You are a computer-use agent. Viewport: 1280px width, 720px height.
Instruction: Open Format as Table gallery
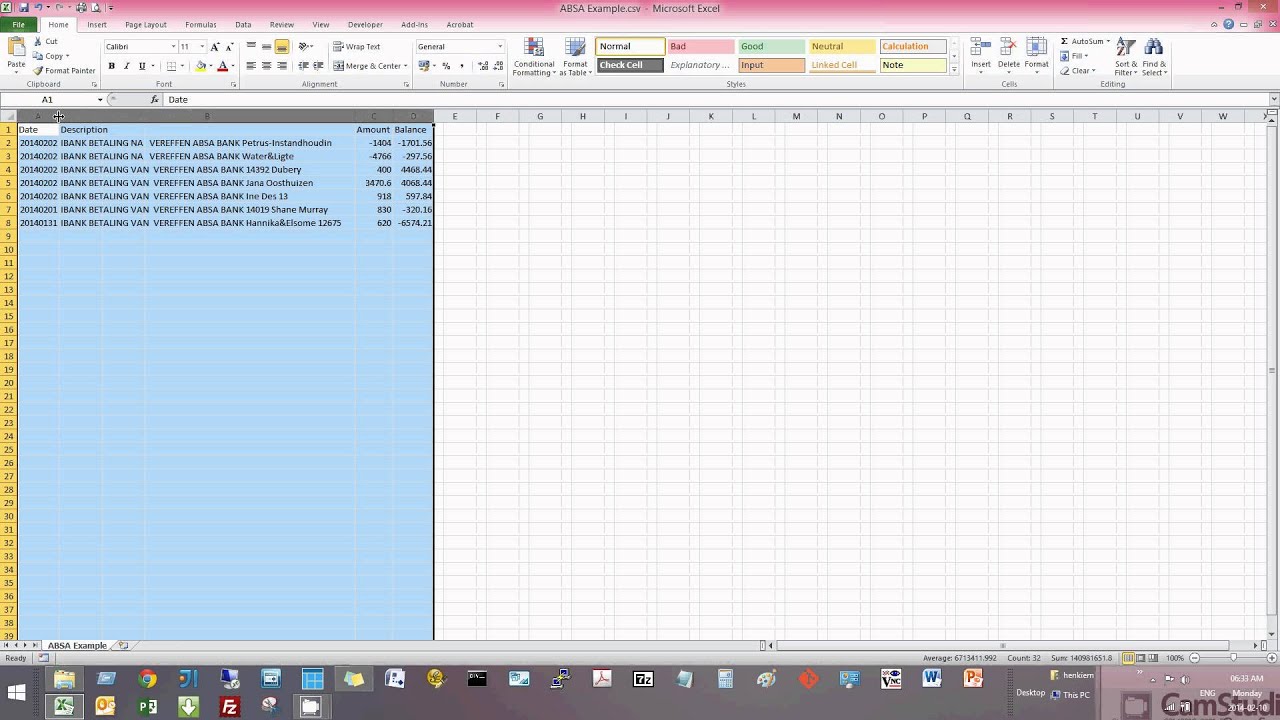click(x=574, y=57)
